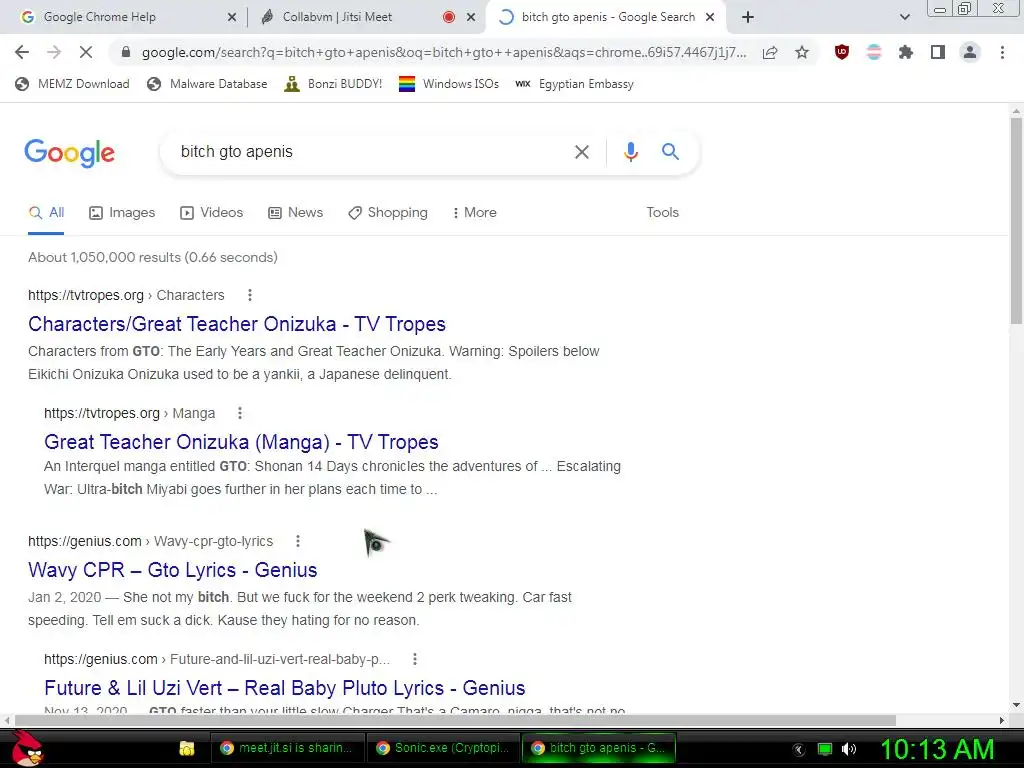Open the Angry Birds start button
Viewport: 1024px width, 768px height.
27,748
